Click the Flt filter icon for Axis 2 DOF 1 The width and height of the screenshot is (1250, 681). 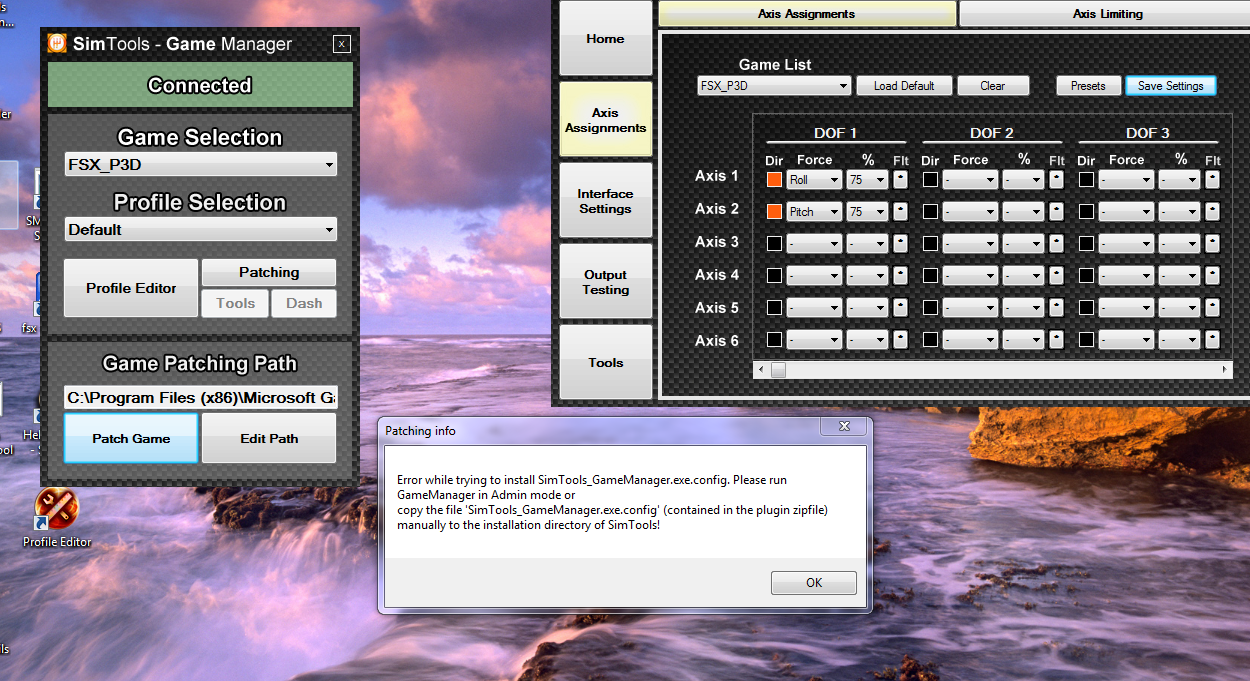click(900, 211)
